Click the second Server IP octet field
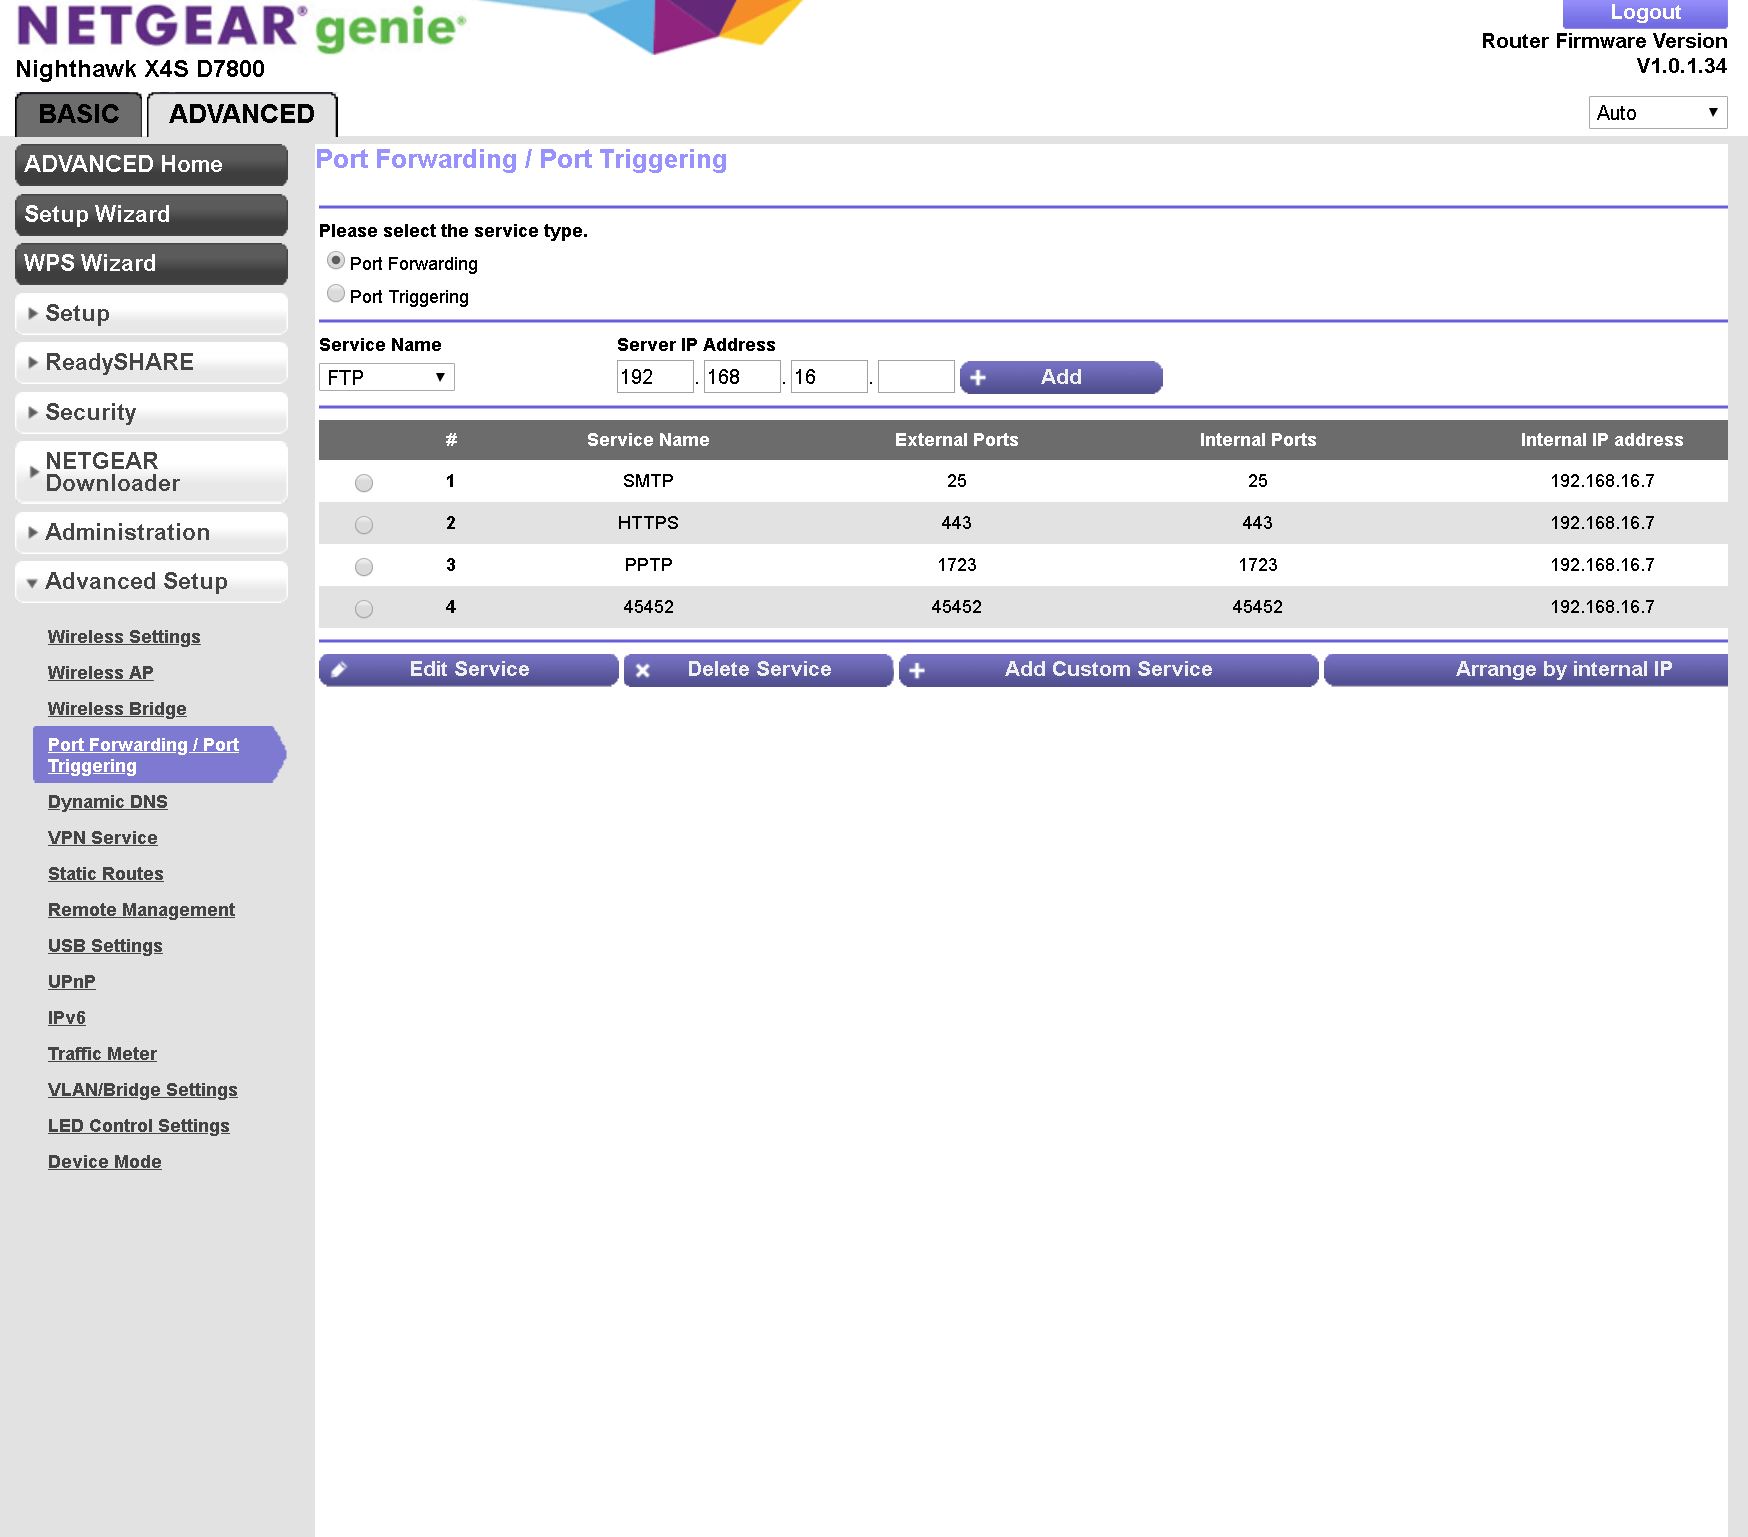Viewport: 1748px width, 1537px height. (742, 377)
